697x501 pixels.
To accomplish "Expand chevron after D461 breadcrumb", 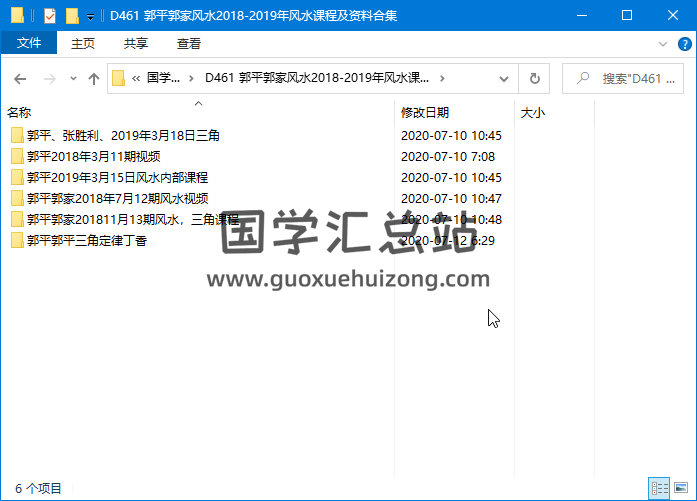I will 442,79.
